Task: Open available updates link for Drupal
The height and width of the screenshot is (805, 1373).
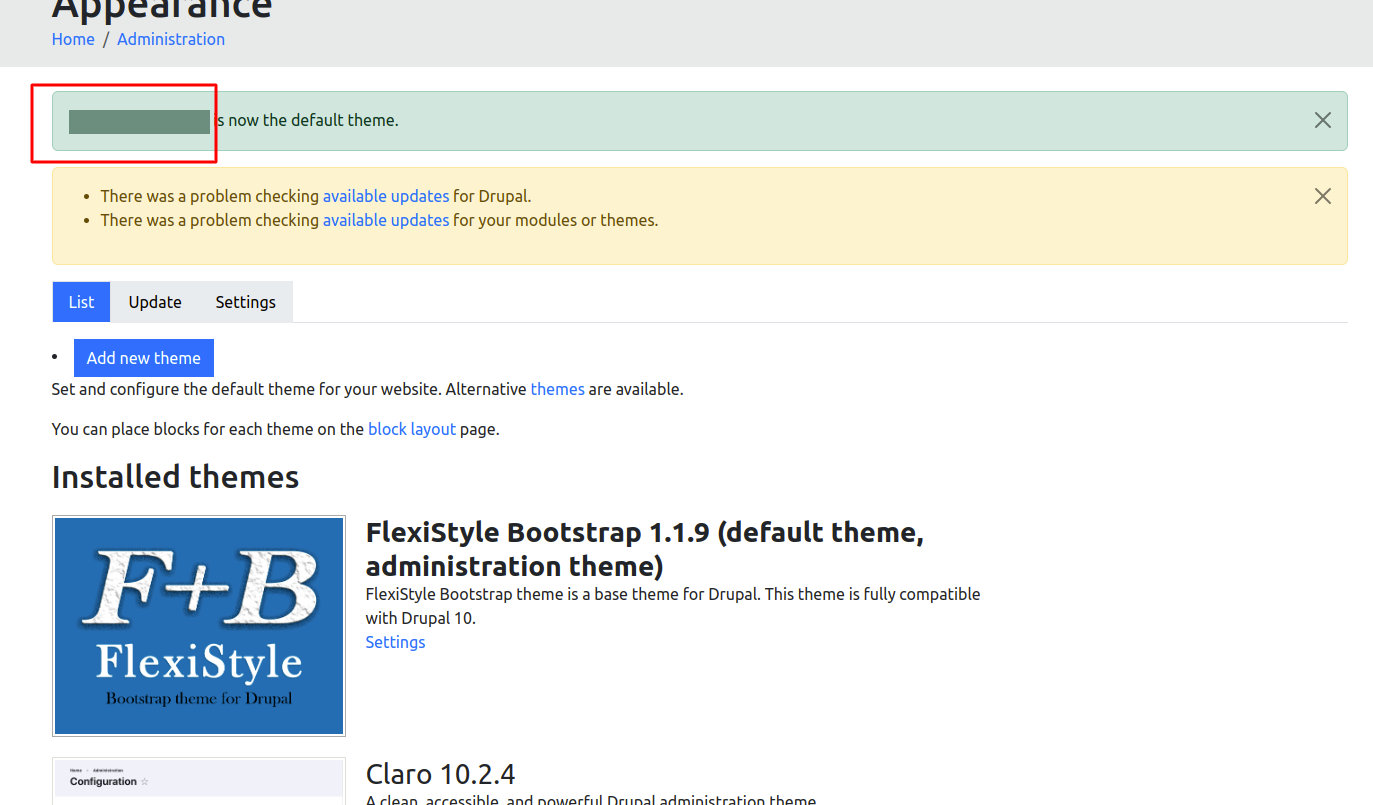Action: click(x=385, y=196)
